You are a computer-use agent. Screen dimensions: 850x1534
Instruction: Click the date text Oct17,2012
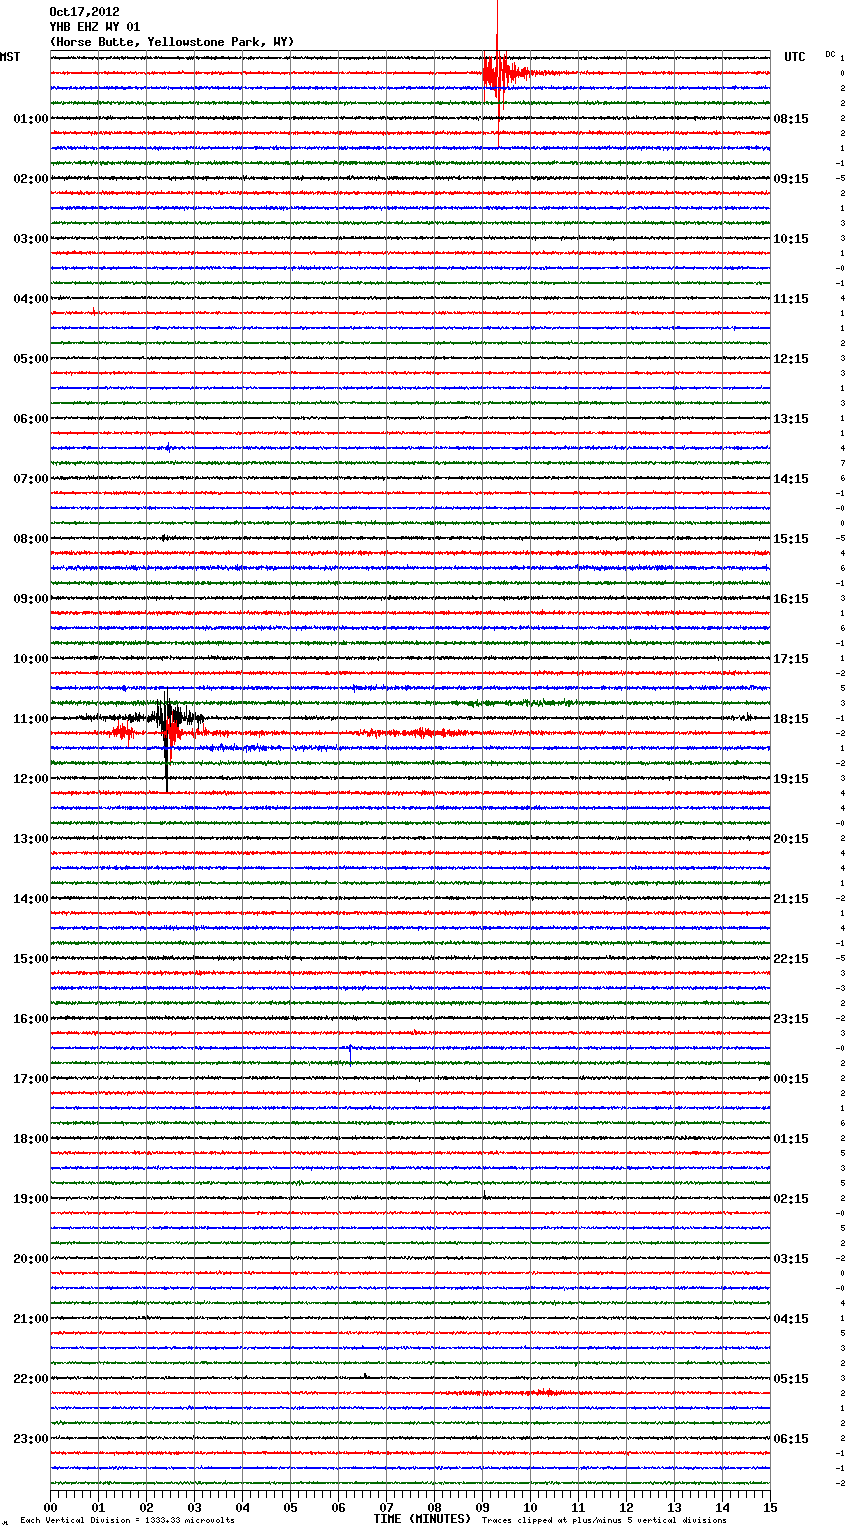click(84, 12)
